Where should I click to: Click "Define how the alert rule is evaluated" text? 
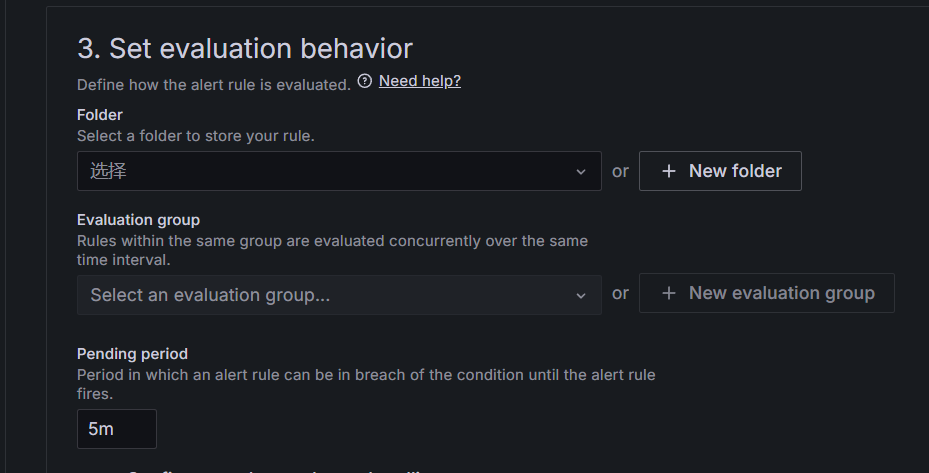[213, 85]
